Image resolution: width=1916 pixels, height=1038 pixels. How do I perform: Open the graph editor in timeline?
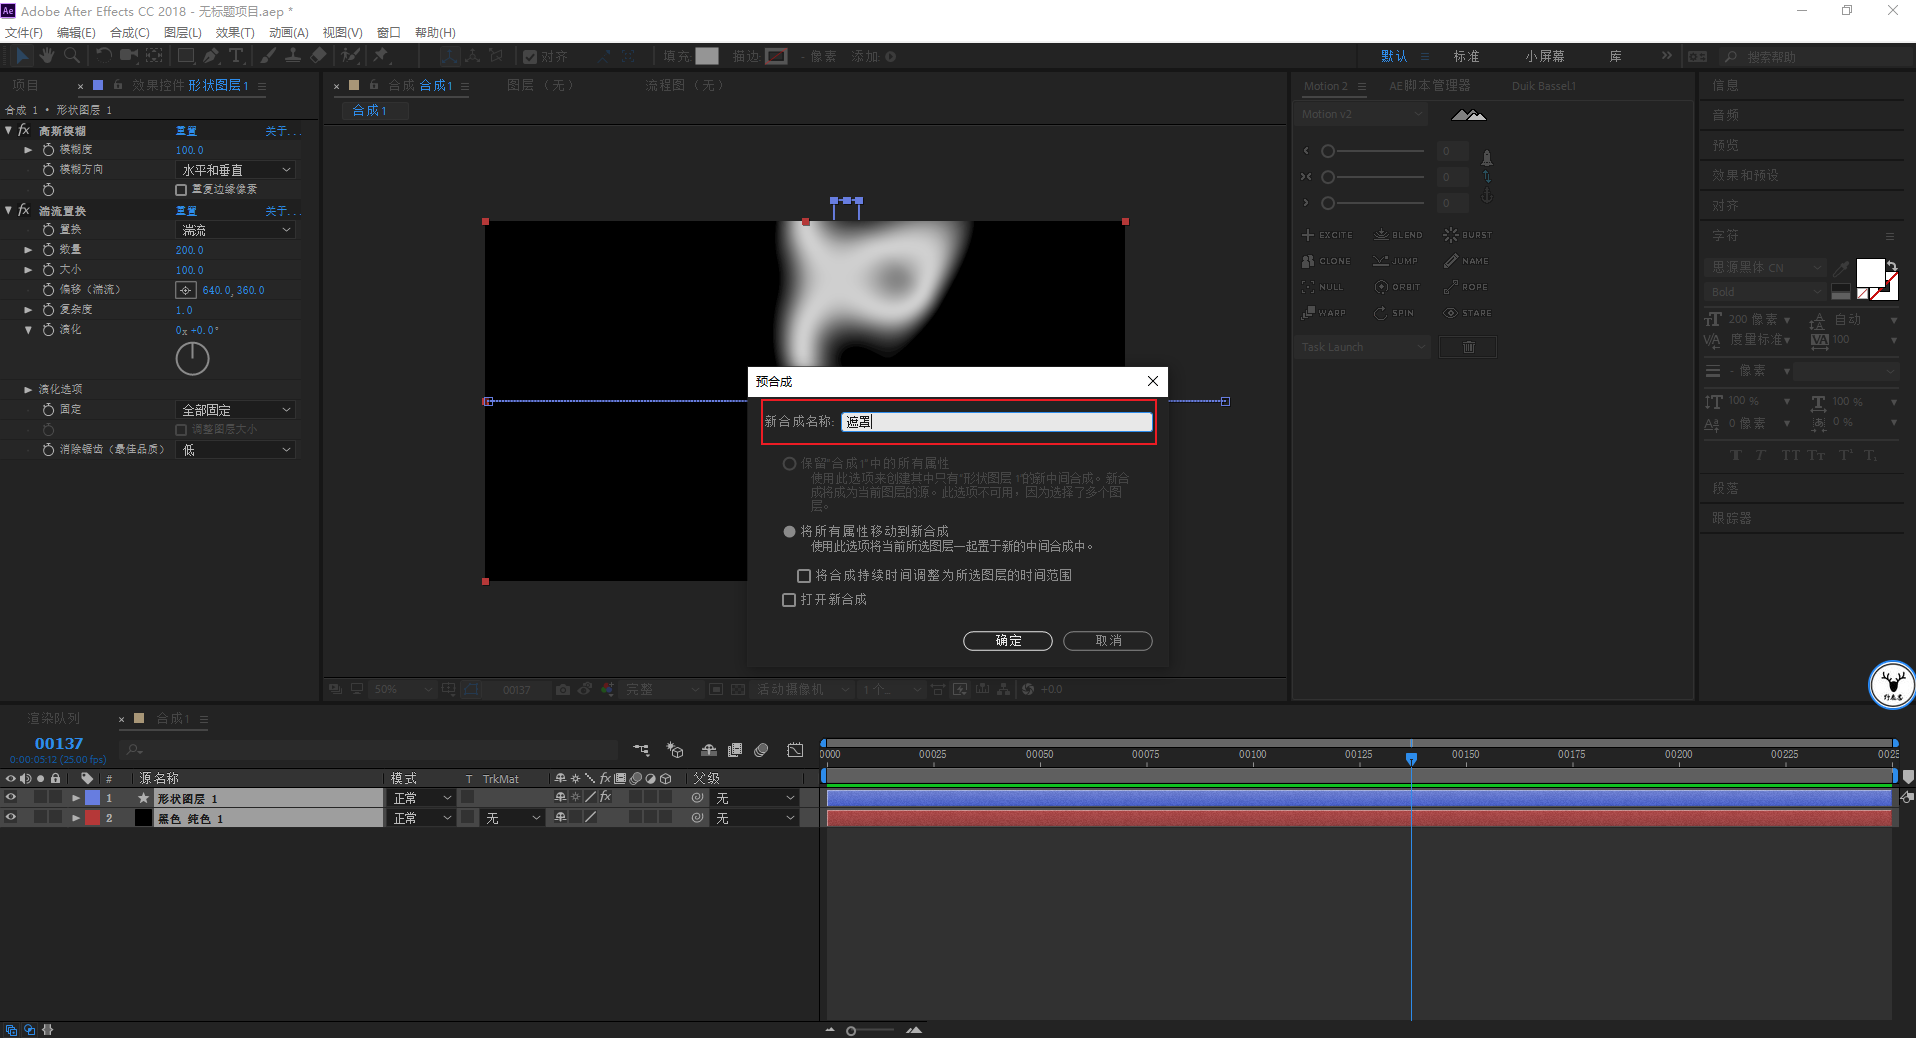tap(795, 750)
